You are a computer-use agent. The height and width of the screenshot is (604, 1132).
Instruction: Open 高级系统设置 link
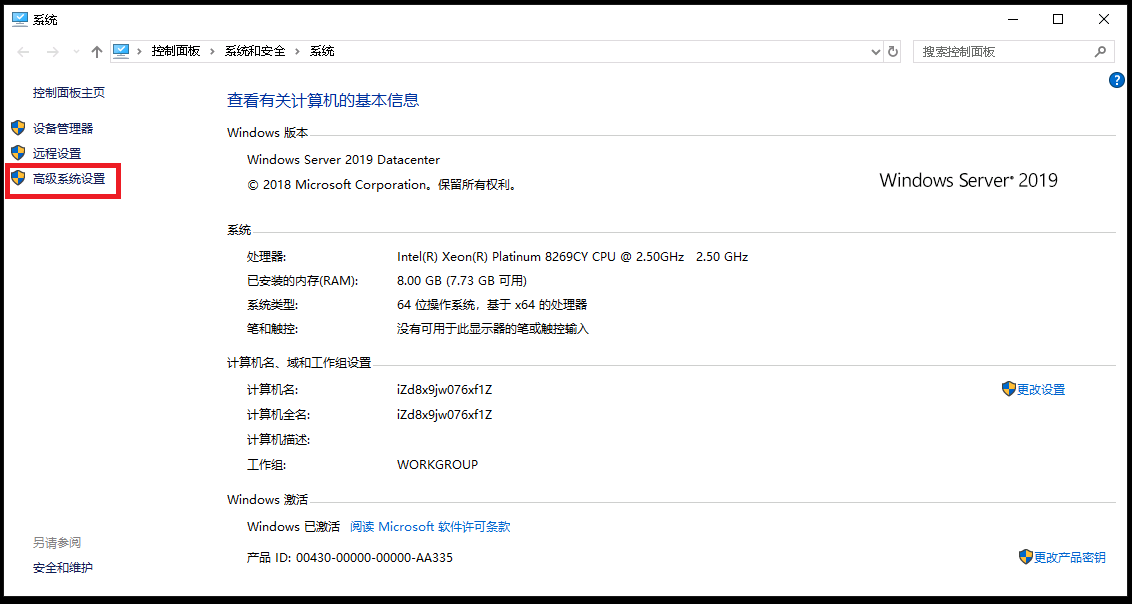click(69, 179)
